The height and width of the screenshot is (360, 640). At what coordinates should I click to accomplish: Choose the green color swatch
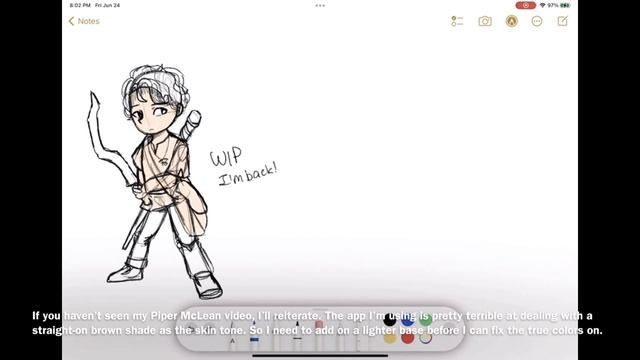click(x=425, y=320)
